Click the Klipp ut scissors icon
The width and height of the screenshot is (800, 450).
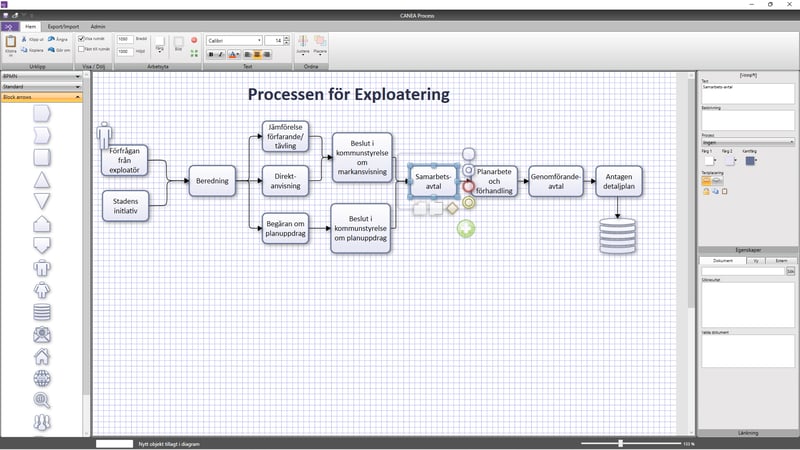[x=24, y=39]
